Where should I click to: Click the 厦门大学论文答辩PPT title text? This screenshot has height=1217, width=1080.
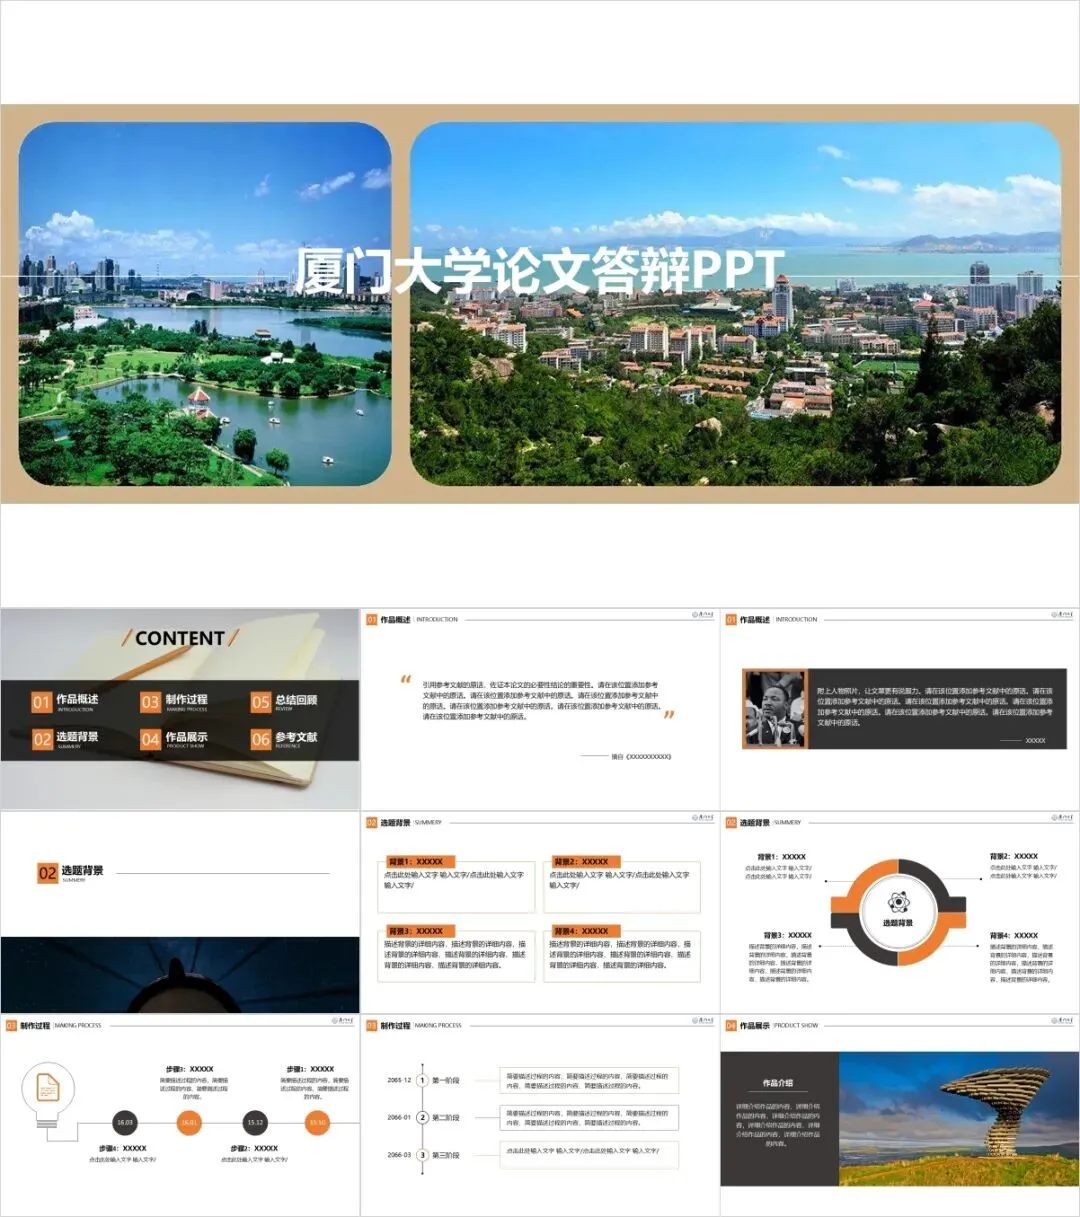click(x=539, y=271)
